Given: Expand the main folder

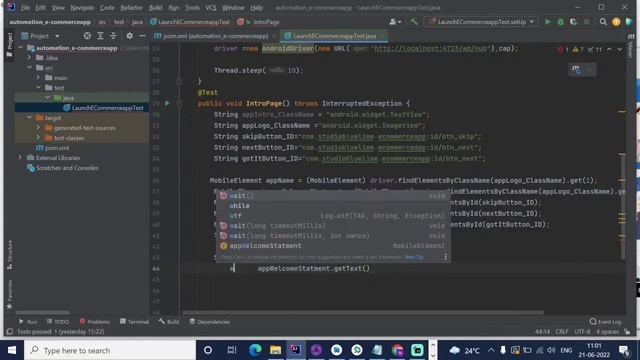Looking at the screenshot, I should tap(38, 78).
